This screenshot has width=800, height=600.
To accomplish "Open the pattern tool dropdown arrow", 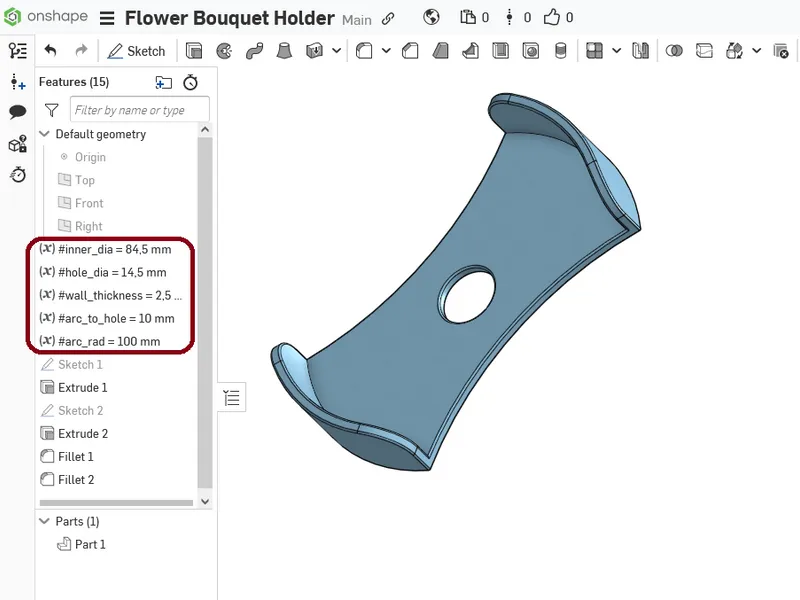I will [x=616, y=51].
